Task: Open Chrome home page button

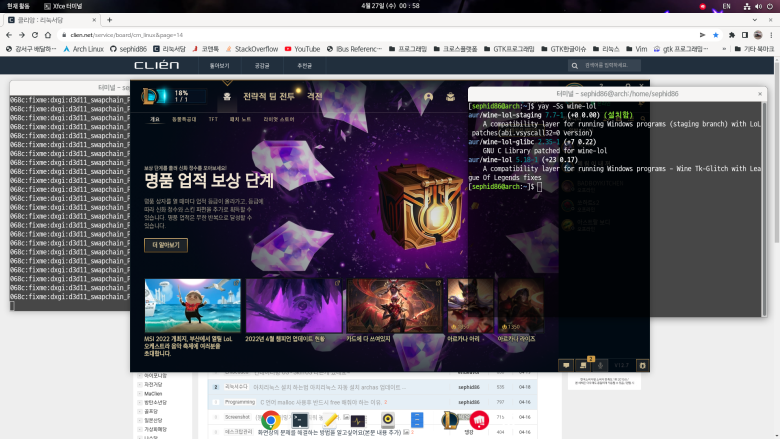Action: 48,35
